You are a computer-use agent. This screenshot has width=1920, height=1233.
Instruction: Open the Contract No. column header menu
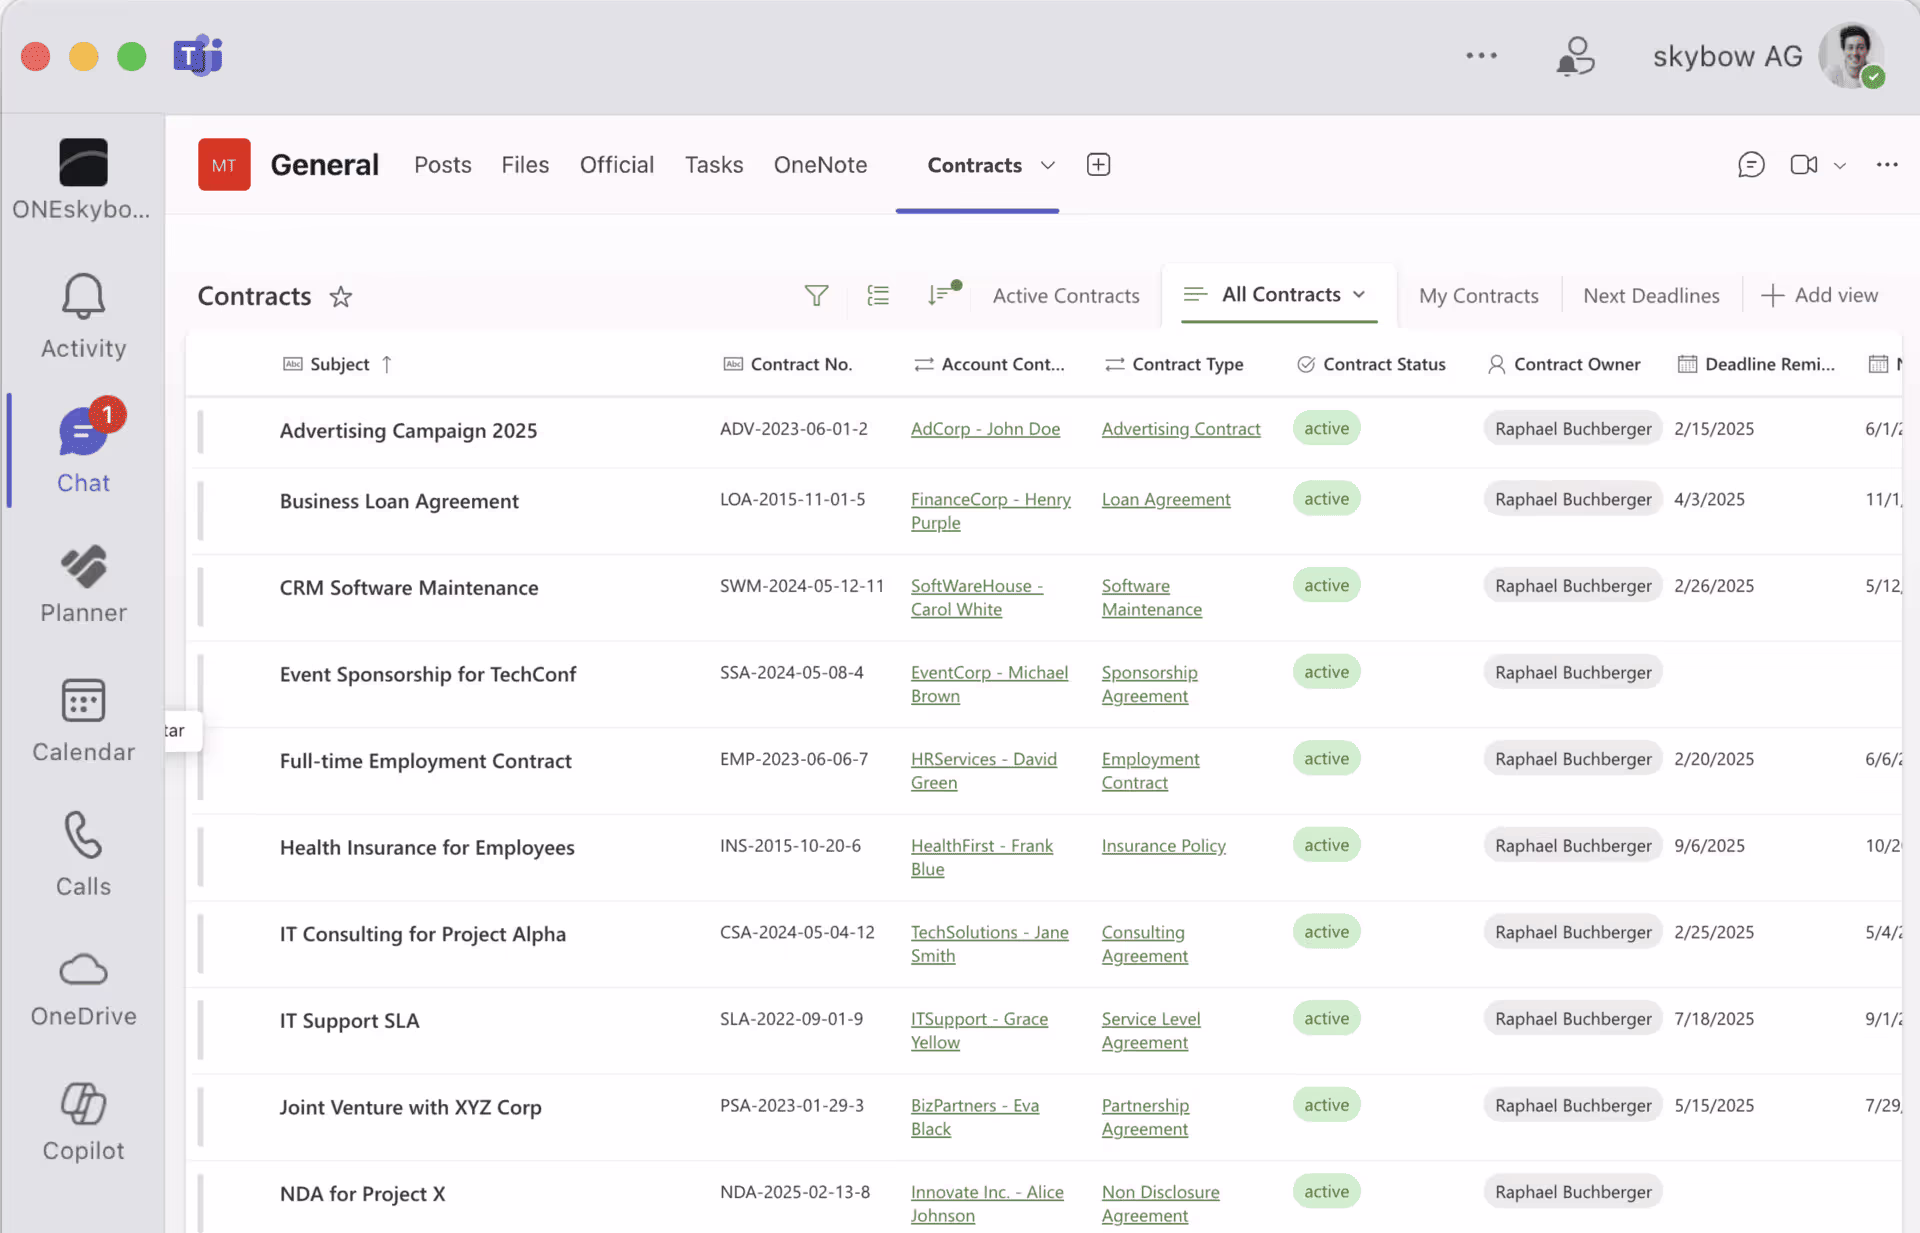pyautogui.click(x=788, y=365)
